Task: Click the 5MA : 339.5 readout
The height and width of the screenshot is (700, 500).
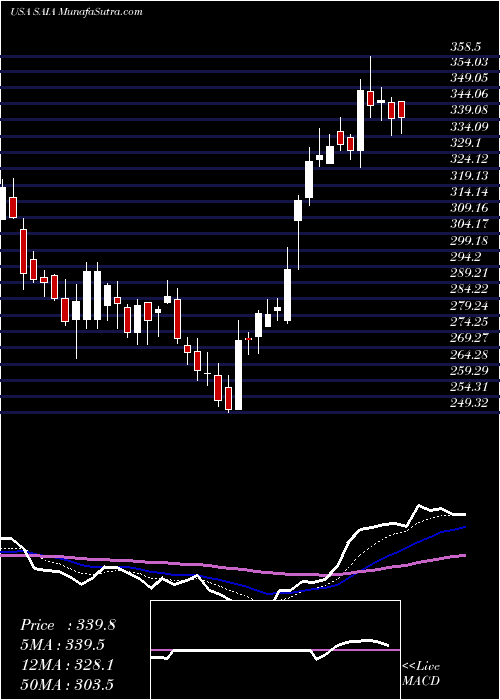Action: (62, 645)
